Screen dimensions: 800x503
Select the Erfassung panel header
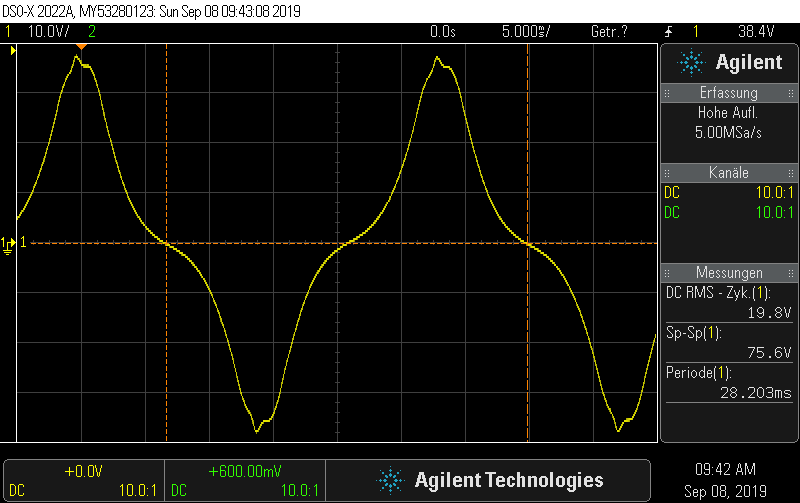[729, 93]
